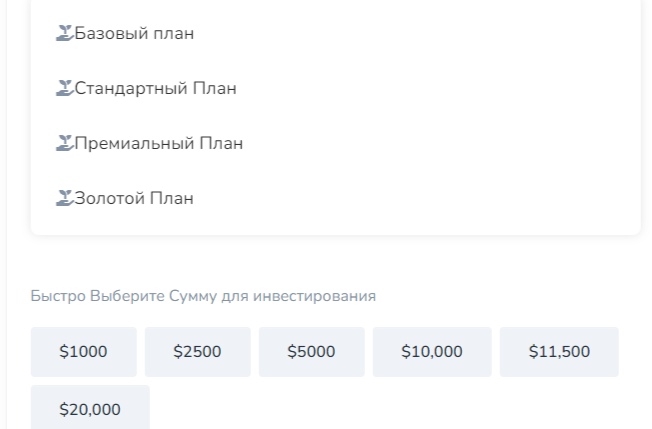Select the $20,000 amount button
652x429 pixels.
(90, 408)
